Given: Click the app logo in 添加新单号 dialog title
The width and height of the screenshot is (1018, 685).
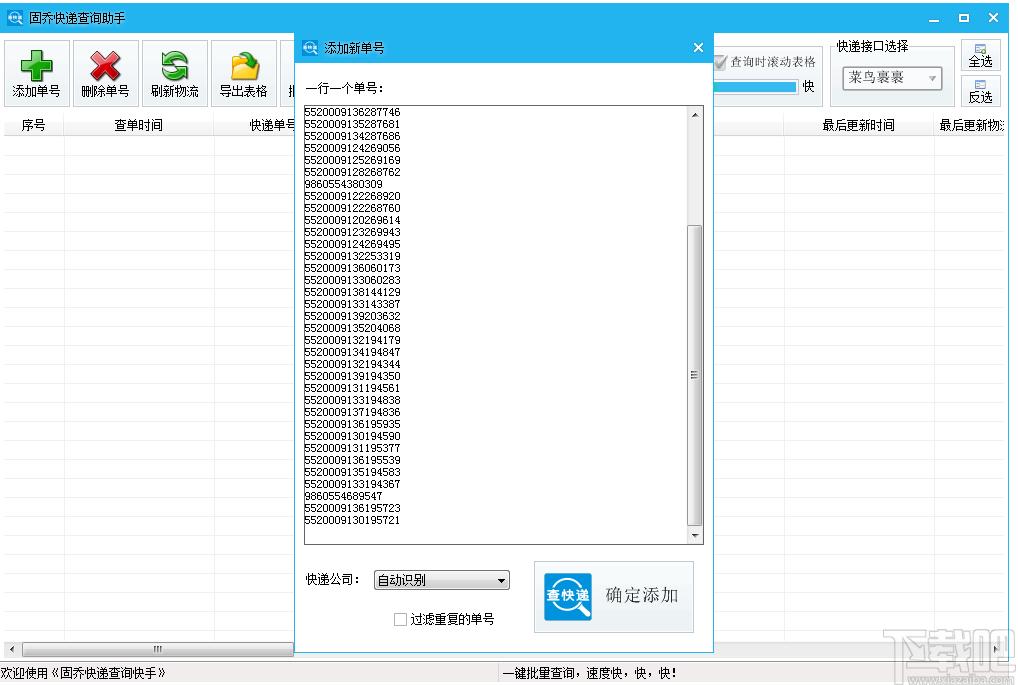Looking at the screenshot, I should click(310, 47).
